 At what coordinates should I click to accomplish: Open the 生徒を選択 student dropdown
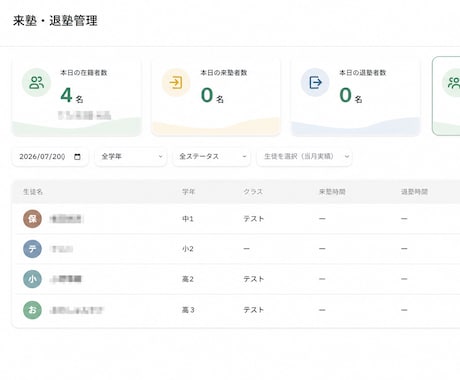pyautogui.click(x=304, y=156)
